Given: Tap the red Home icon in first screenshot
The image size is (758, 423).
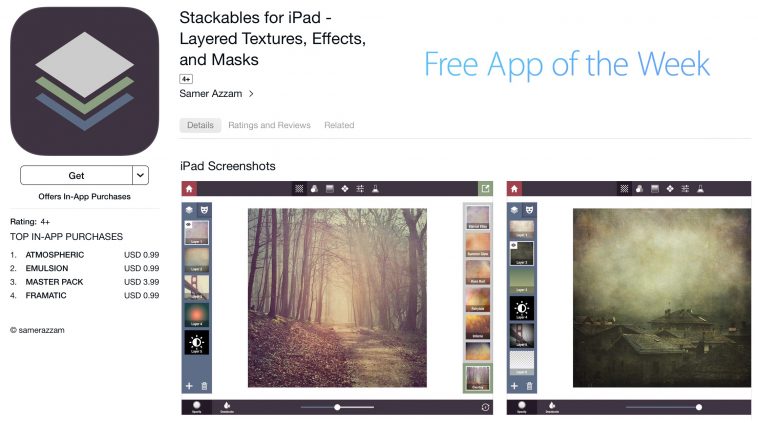Looking at the screenshot, I should (189, 189).
